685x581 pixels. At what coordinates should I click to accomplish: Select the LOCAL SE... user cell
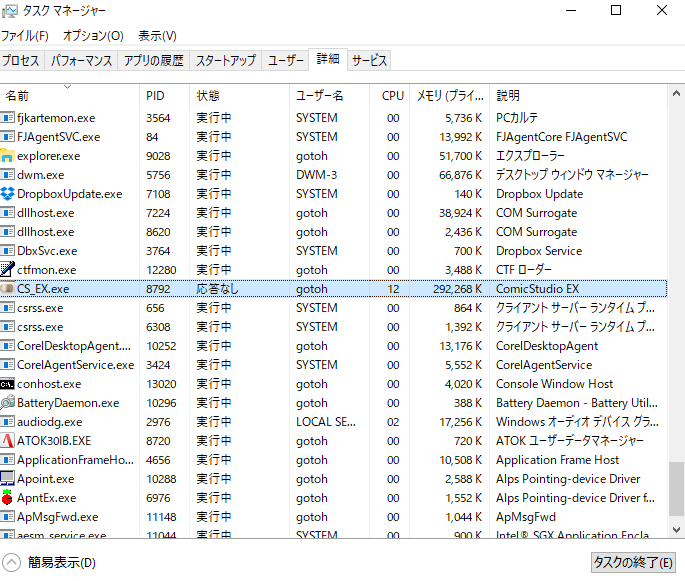click(x=326, y=422)
